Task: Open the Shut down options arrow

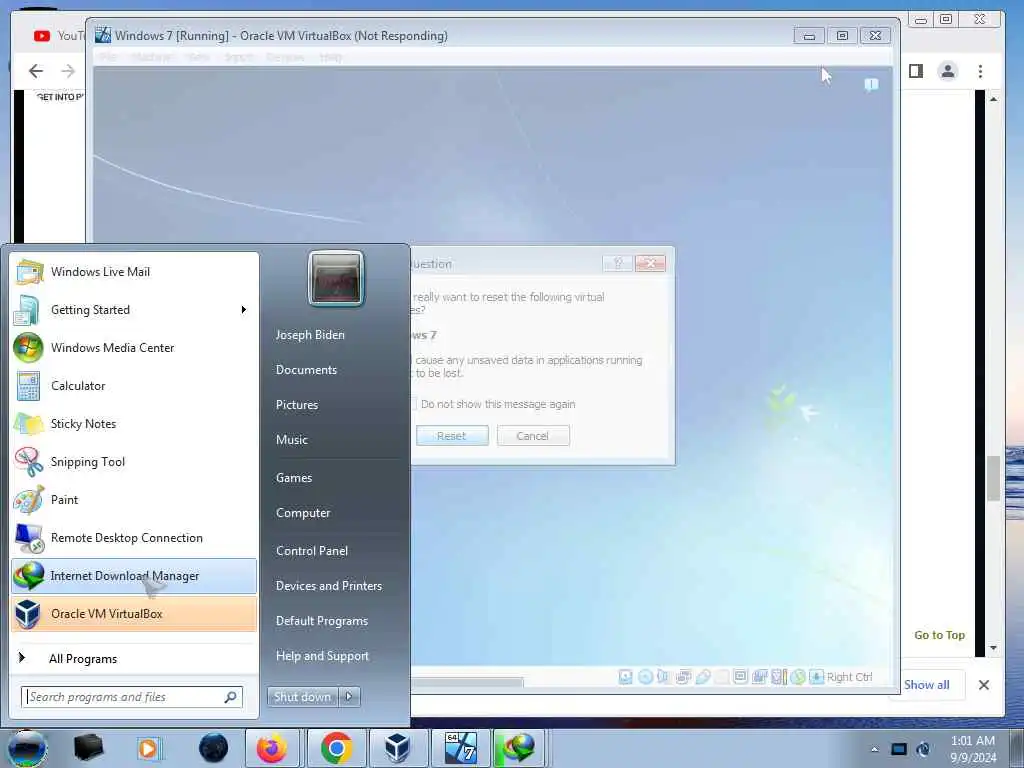Action: (x=349, y=697)
